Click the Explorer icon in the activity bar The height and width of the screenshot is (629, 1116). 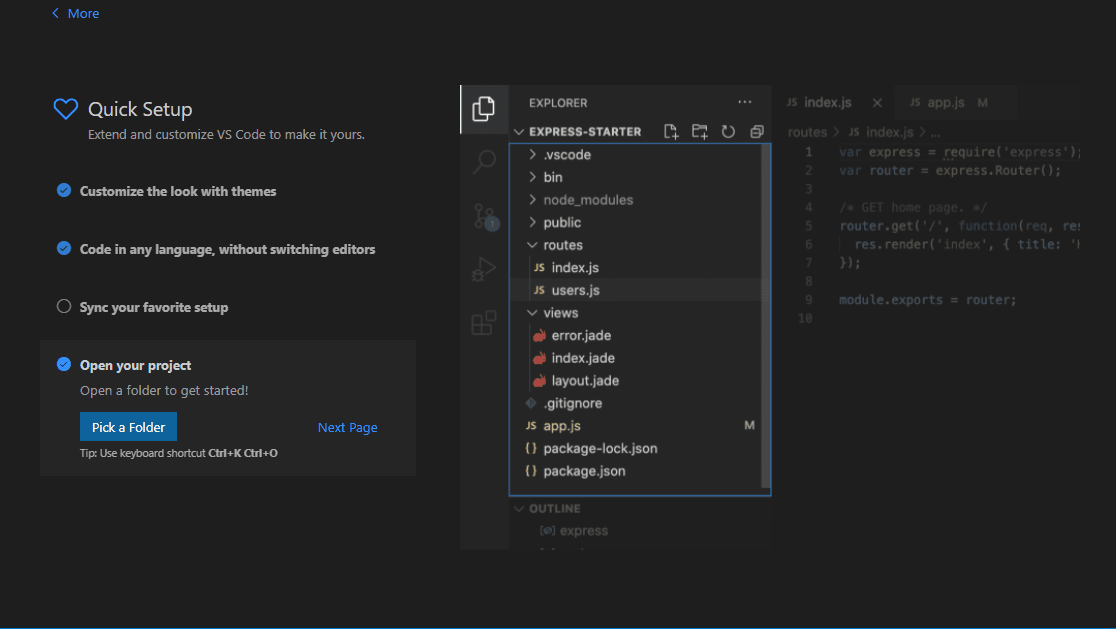484,108
